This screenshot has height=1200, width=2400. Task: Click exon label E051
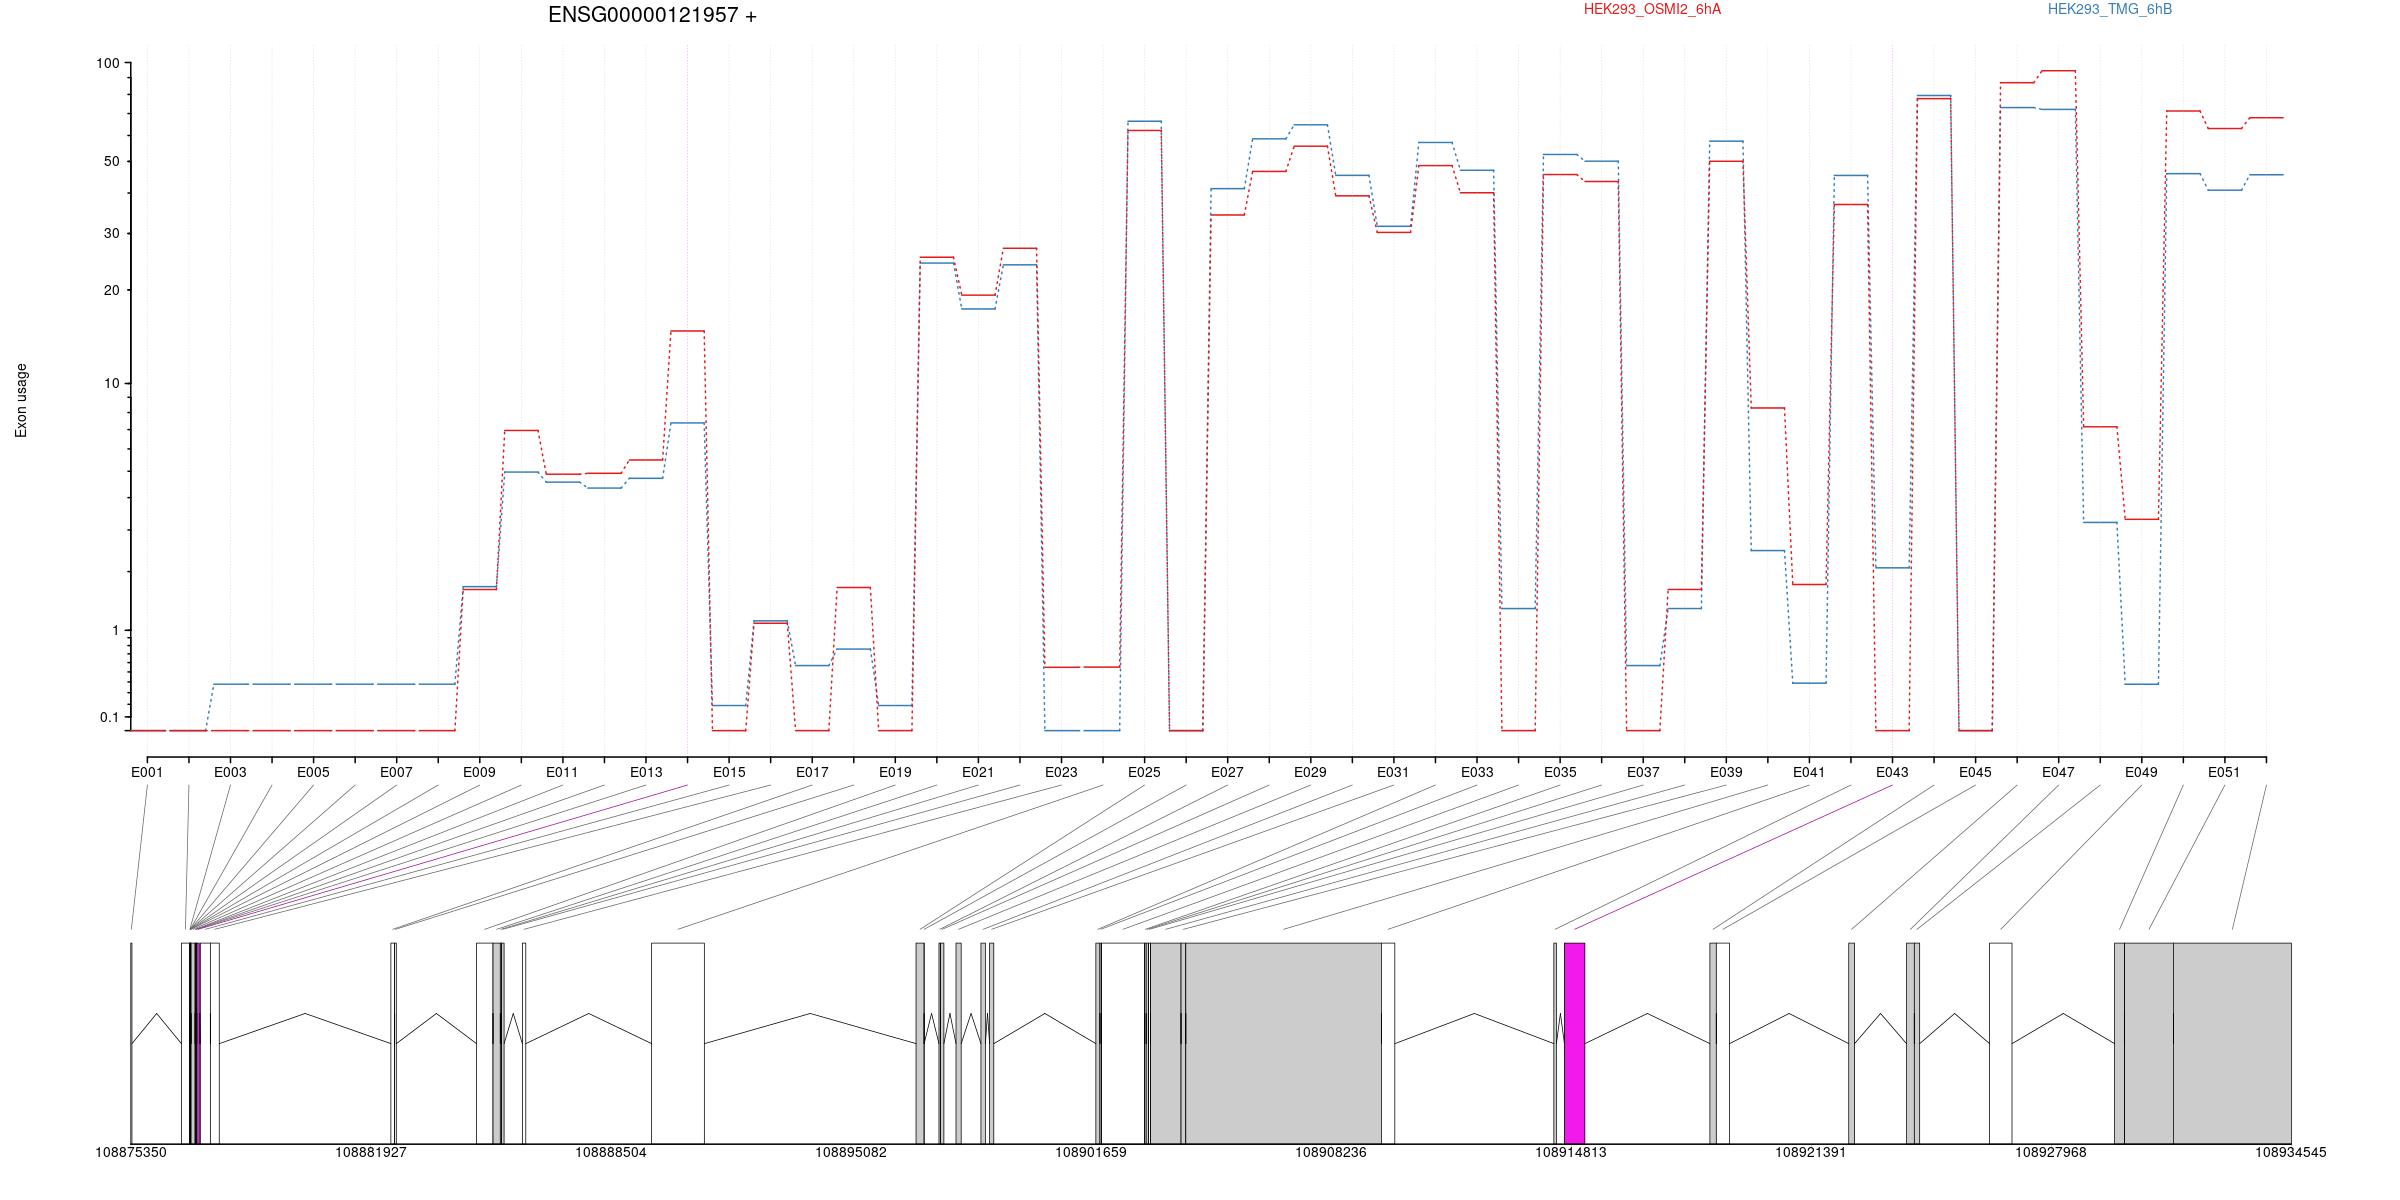coord(2224,772)
